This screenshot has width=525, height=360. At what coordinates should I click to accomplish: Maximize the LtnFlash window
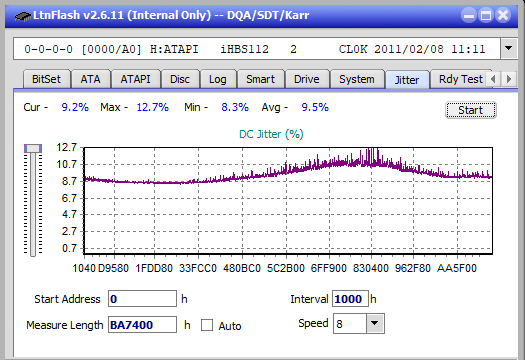[x=486, y=15]
